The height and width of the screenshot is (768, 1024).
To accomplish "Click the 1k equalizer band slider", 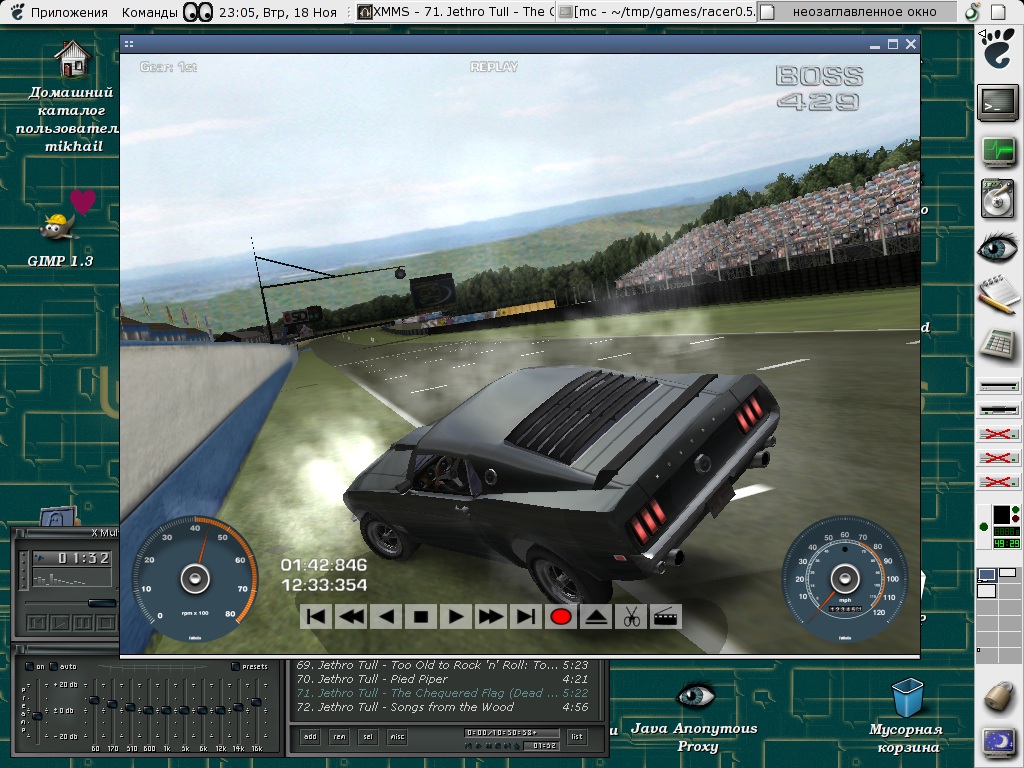I will click(x=167, y=711).
